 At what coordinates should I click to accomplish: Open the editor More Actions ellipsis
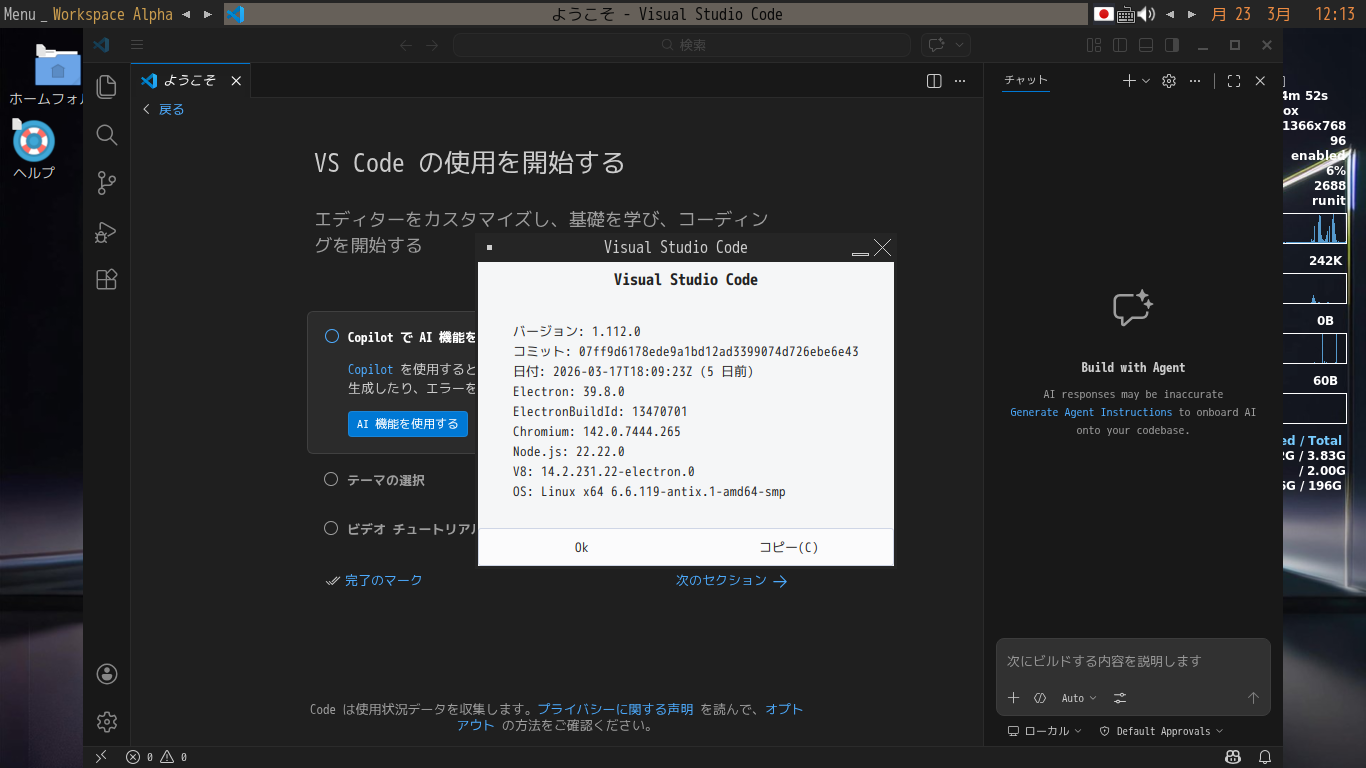[x=960, y=81]
